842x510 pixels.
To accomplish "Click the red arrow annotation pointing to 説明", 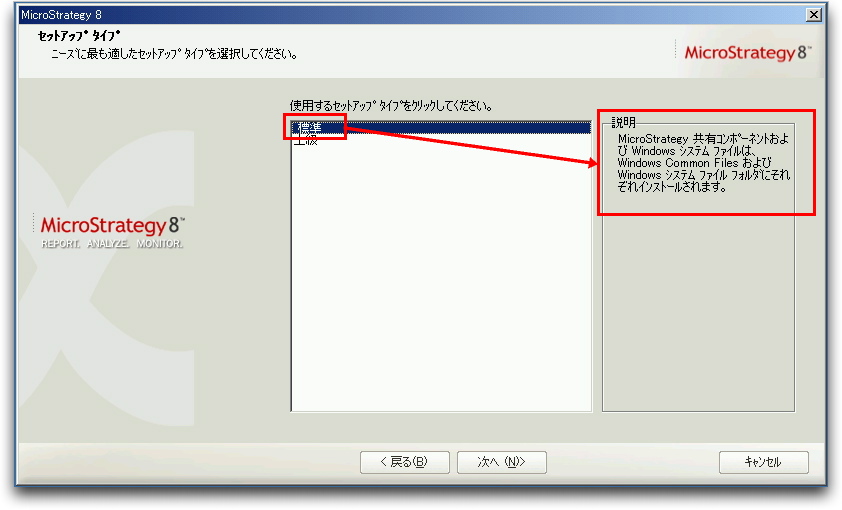I will tap(471, 145).
